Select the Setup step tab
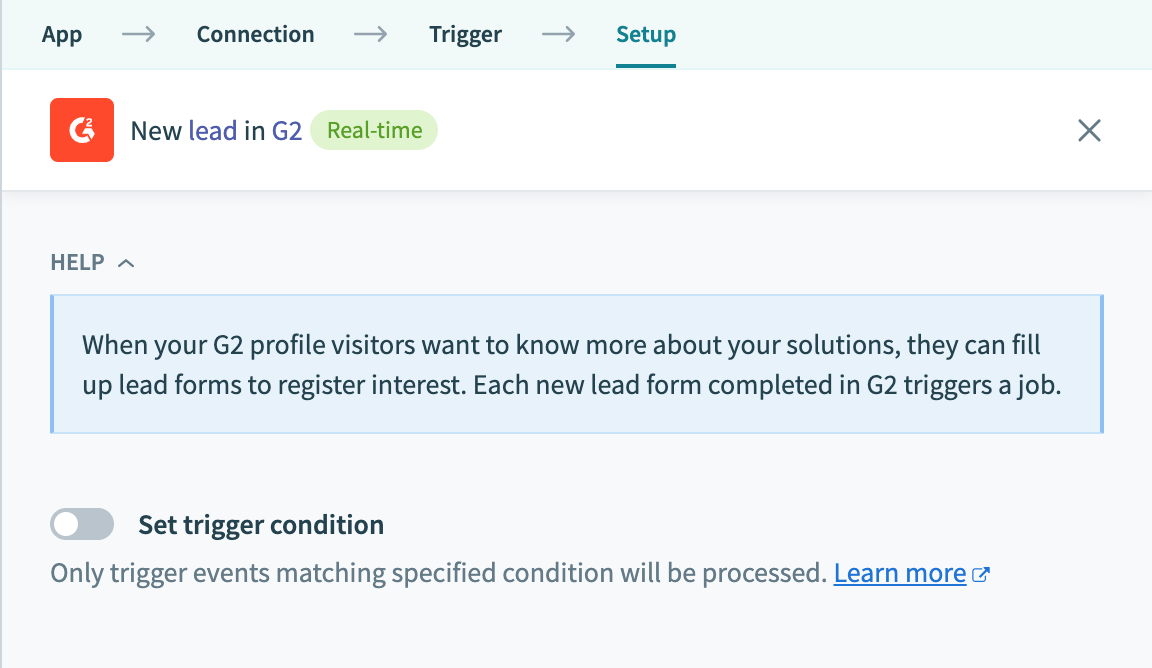1152x668 pixels. pos(645,35)
